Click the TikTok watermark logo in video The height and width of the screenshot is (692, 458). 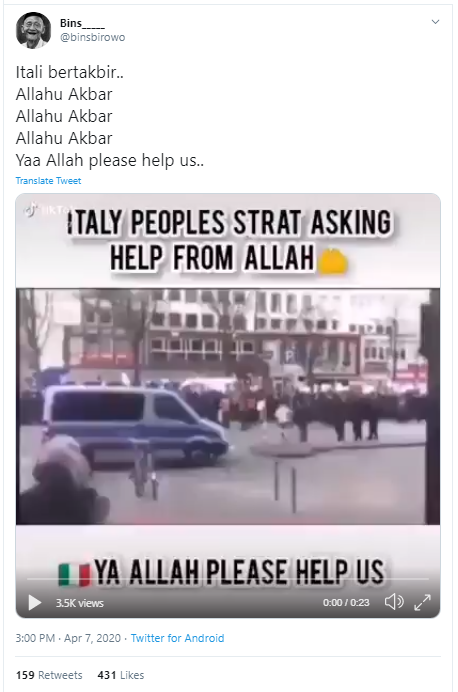45,211
